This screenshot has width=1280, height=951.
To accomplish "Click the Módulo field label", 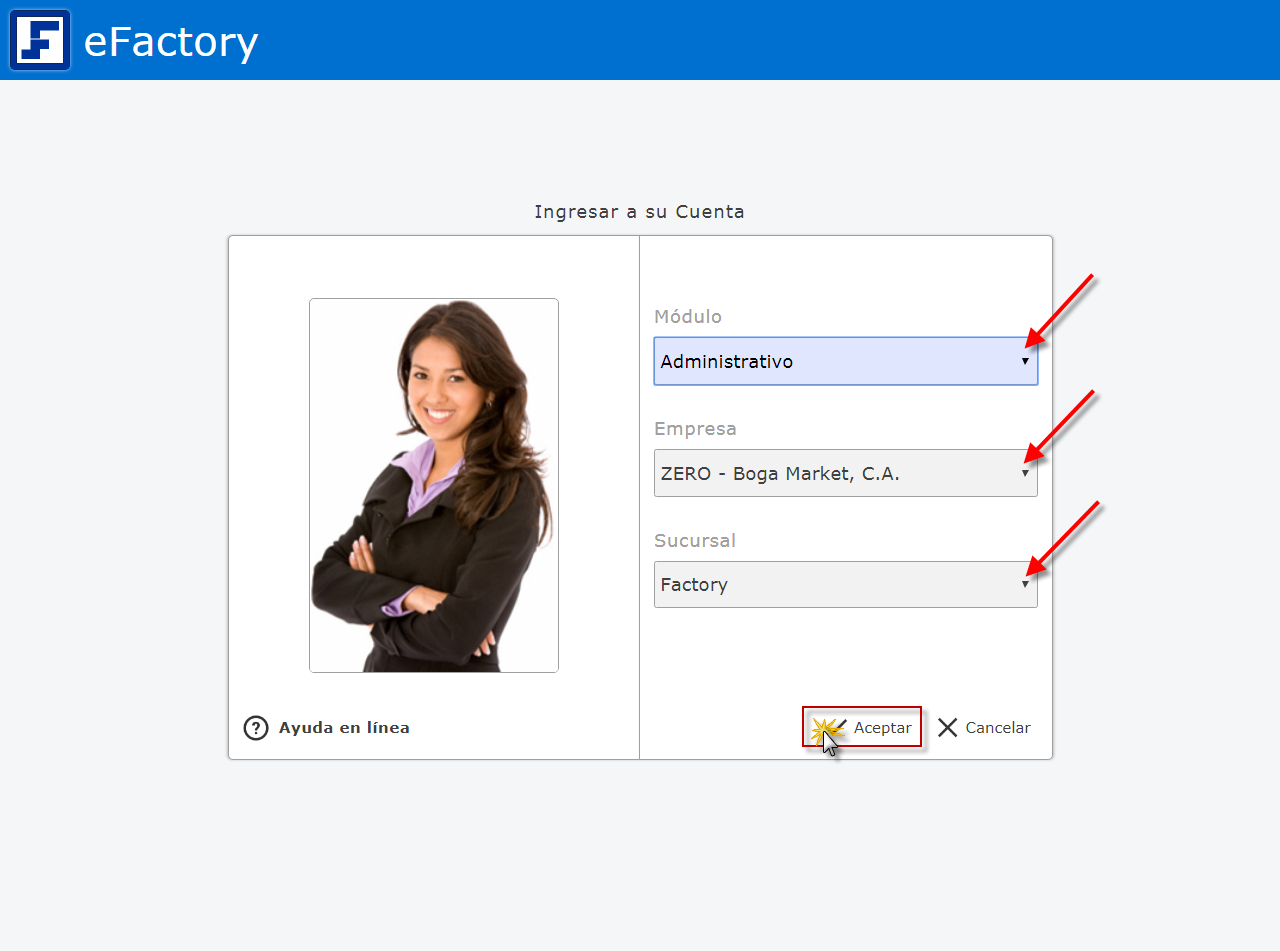I will 688,317.
